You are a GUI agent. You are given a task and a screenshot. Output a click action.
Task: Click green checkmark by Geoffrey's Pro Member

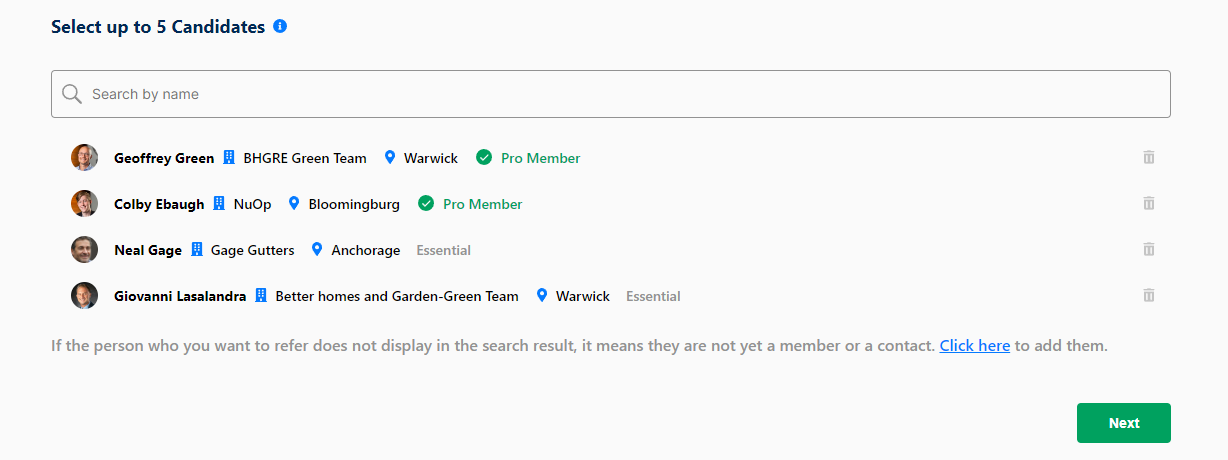[x=484, y=158]
